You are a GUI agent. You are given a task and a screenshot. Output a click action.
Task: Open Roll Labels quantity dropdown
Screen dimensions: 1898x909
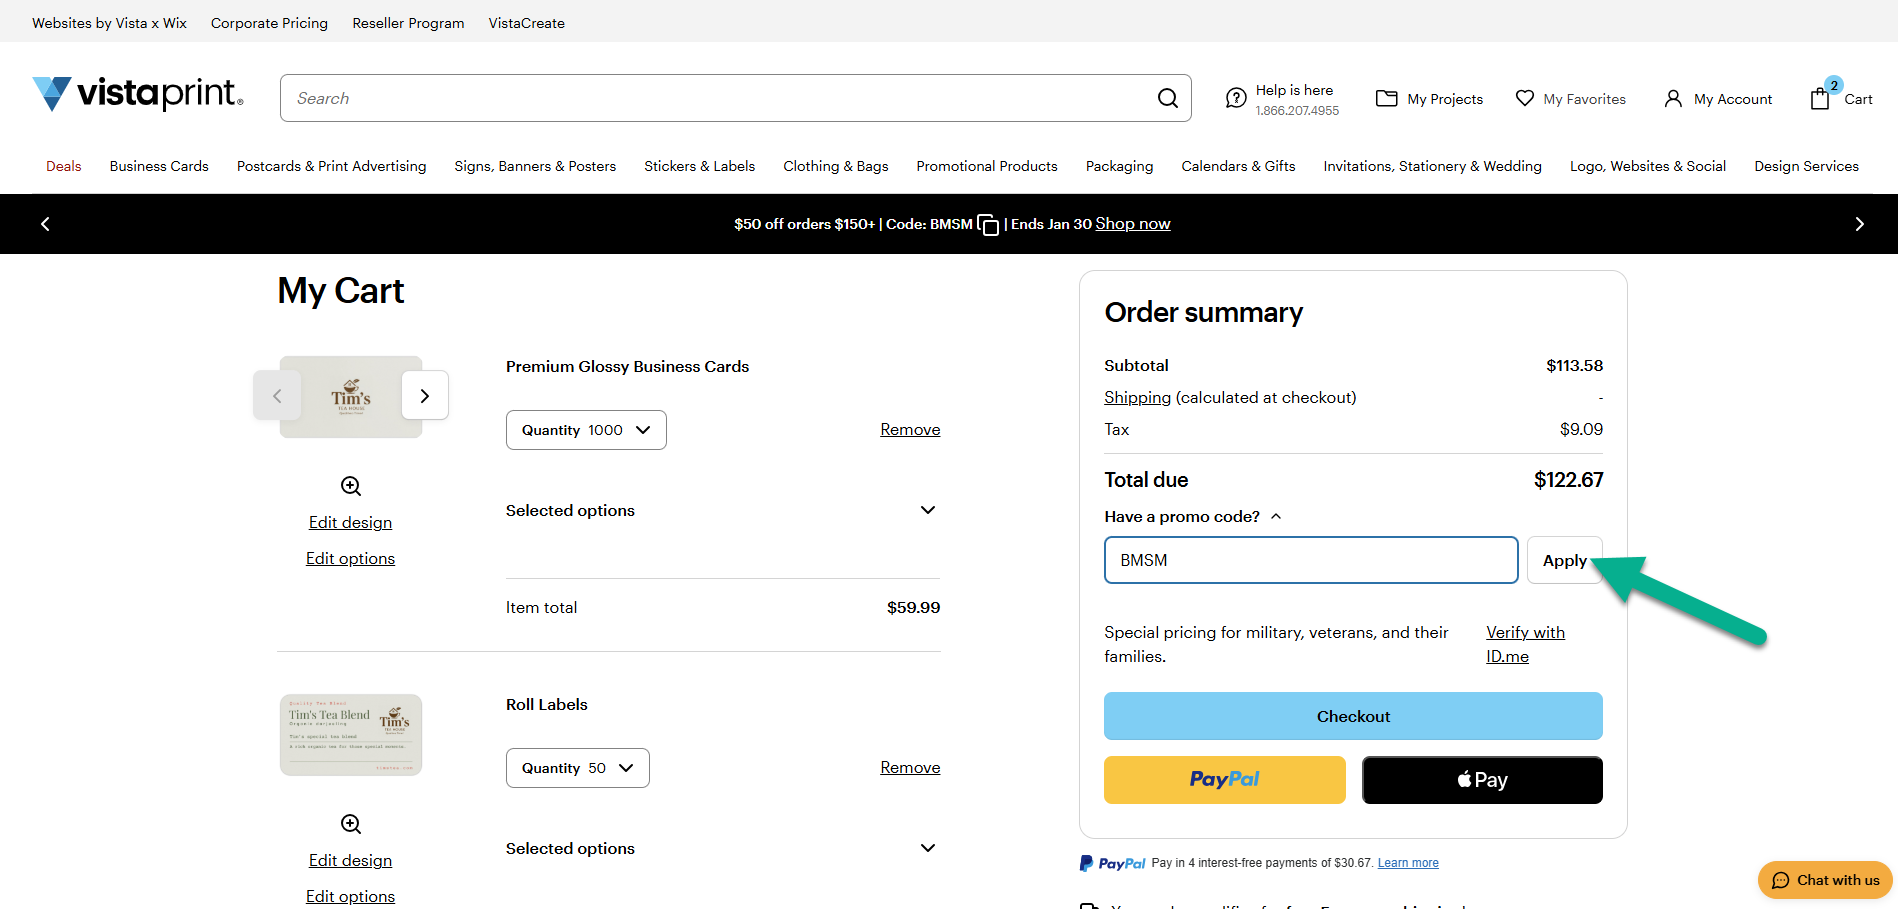click(578, 768)
